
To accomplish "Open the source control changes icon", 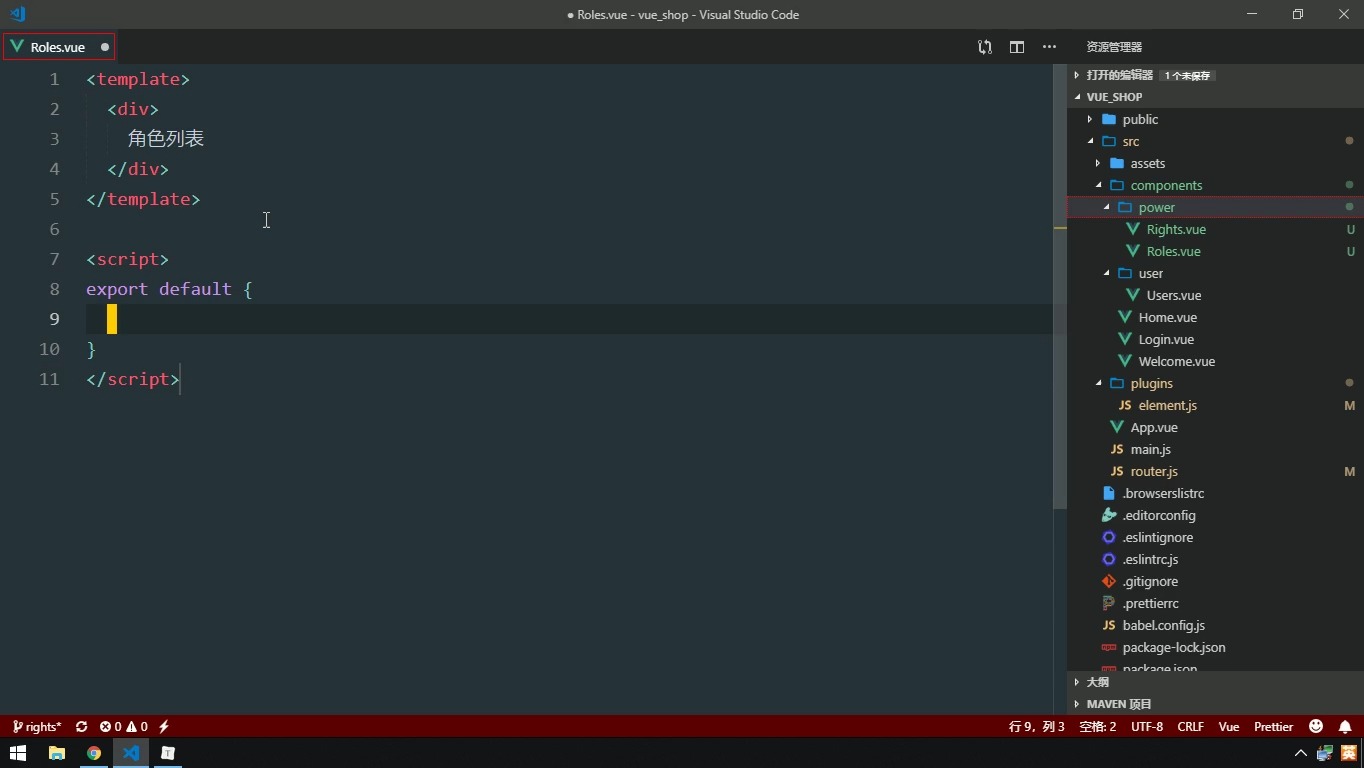I will (985, 47).
